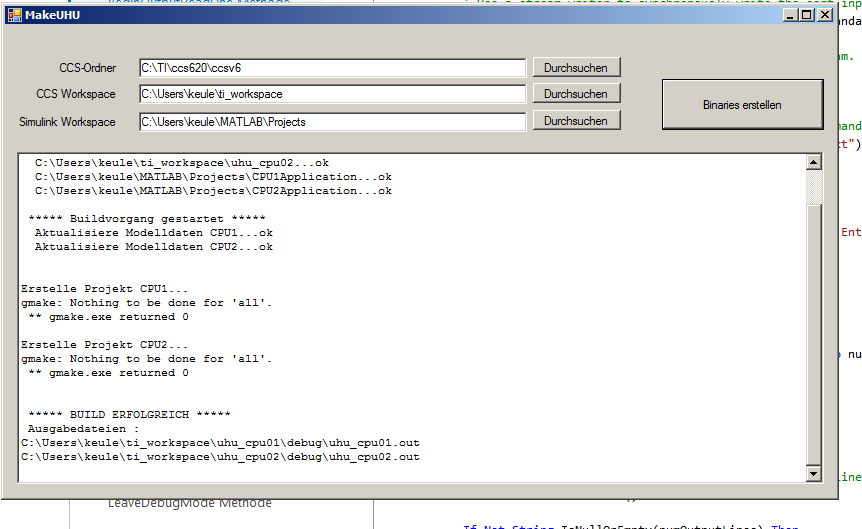862x529 pixels.
Task: Click the 'Erstelle Projekt CPU2...' log line
Action: pos(104,345)
